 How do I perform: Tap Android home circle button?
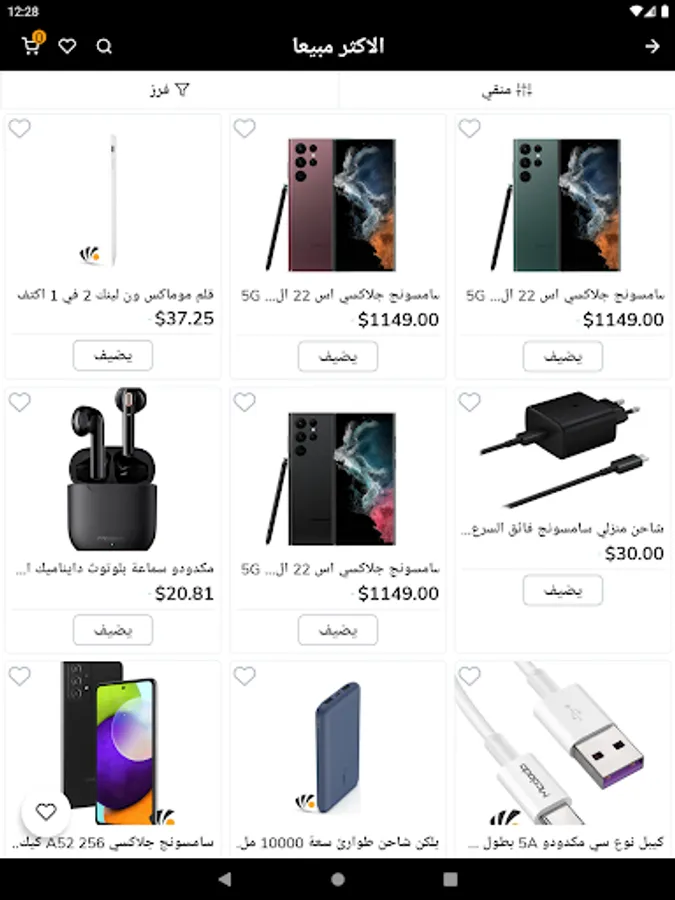pyautogui.click(x=338, y=879)
